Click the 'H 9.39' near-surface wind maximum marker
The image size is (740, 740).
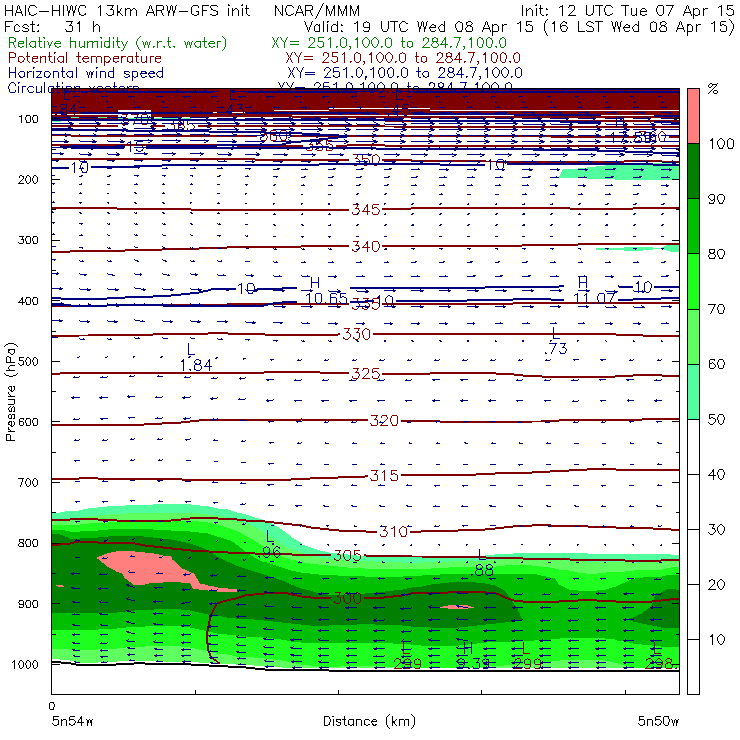point(473,656)
